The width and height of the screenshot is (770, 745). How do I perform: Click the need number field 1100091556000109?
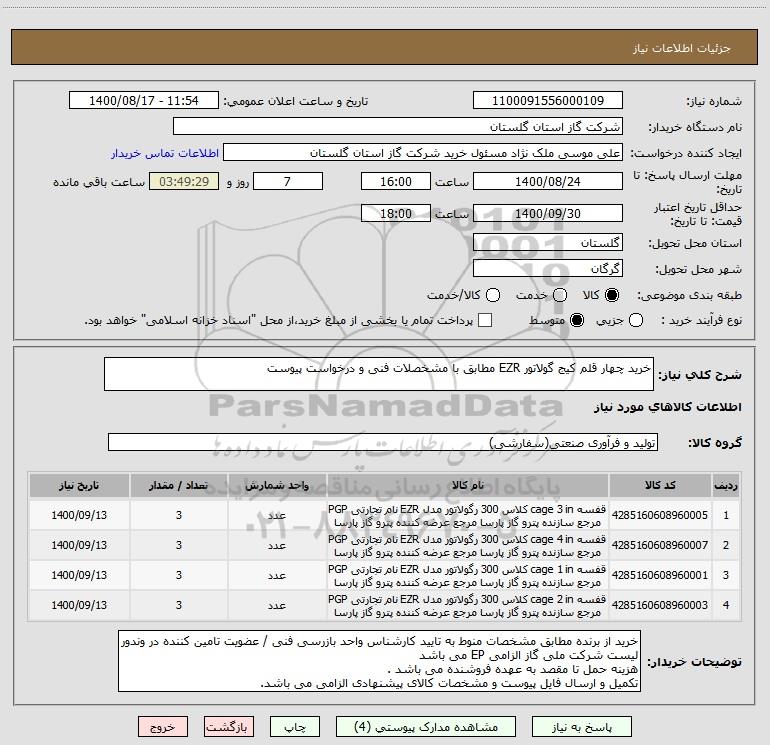(548, 100)
